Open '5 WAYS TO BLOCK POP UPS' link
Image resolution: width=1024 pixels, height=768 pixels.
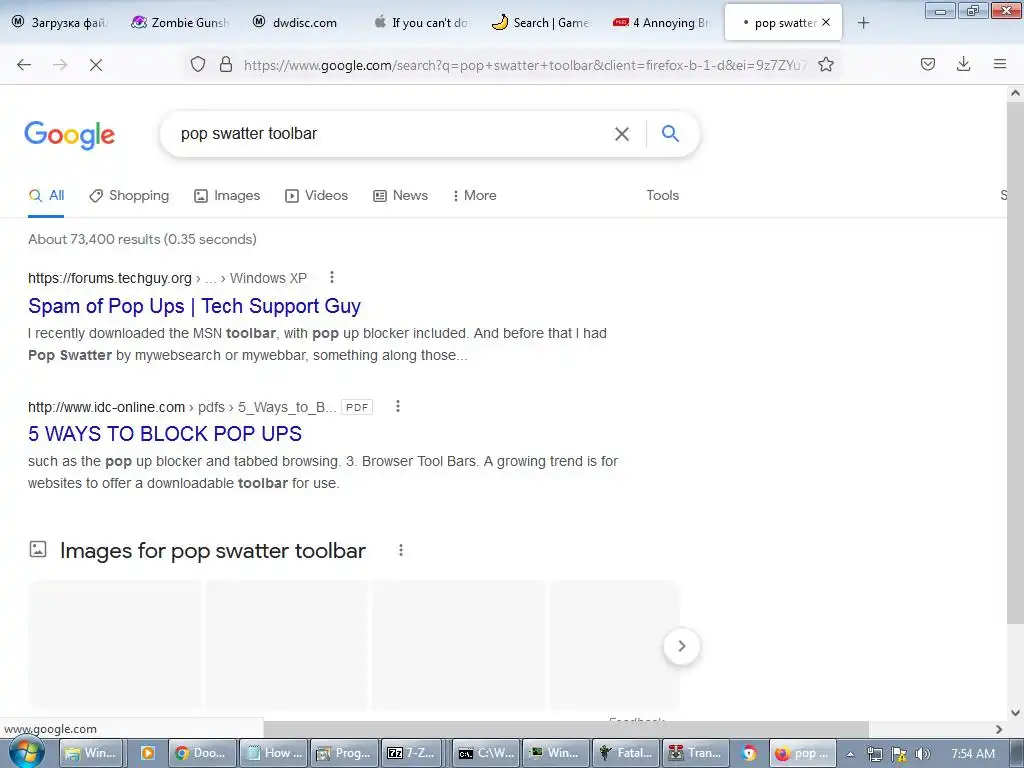coord(165,434)
